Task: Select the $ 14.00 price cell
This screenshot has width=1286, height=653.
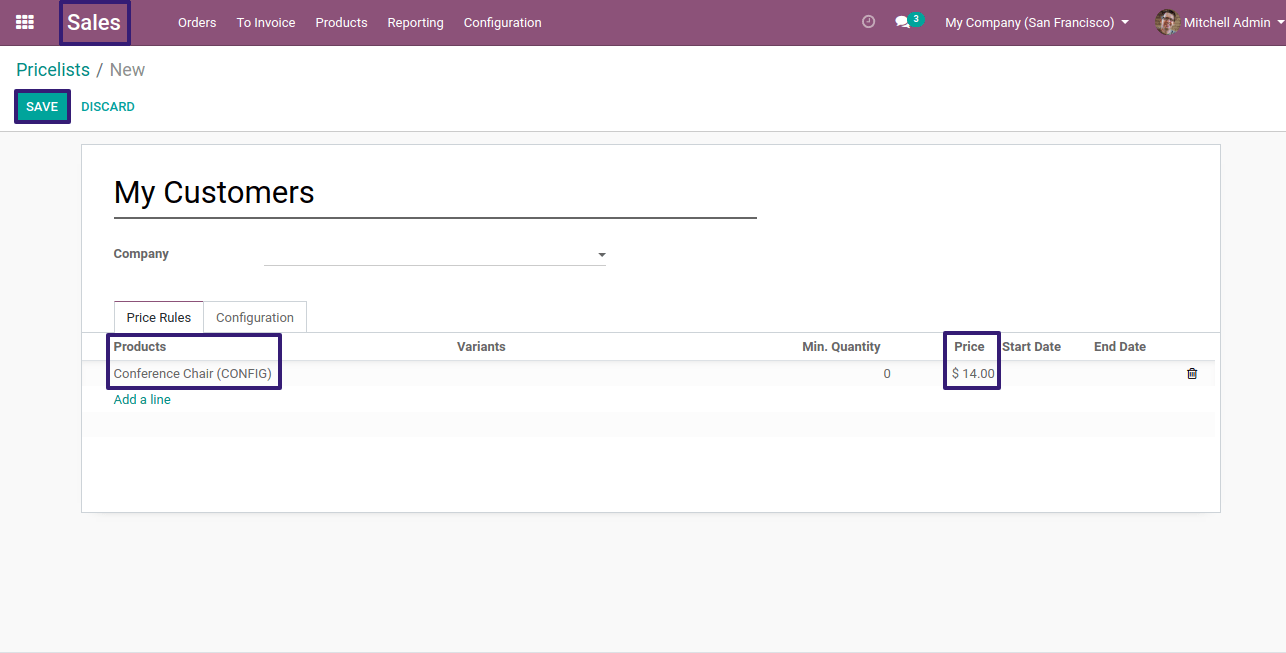Action: coord(973,374)
